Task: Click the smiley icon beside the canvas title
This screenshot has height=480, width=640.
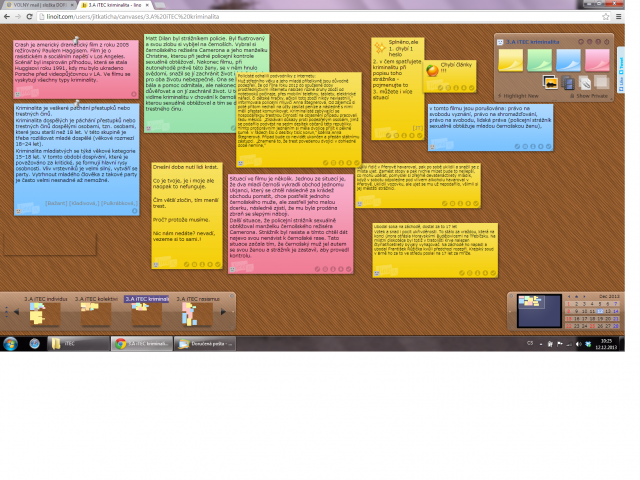Action: coord(500,42)
